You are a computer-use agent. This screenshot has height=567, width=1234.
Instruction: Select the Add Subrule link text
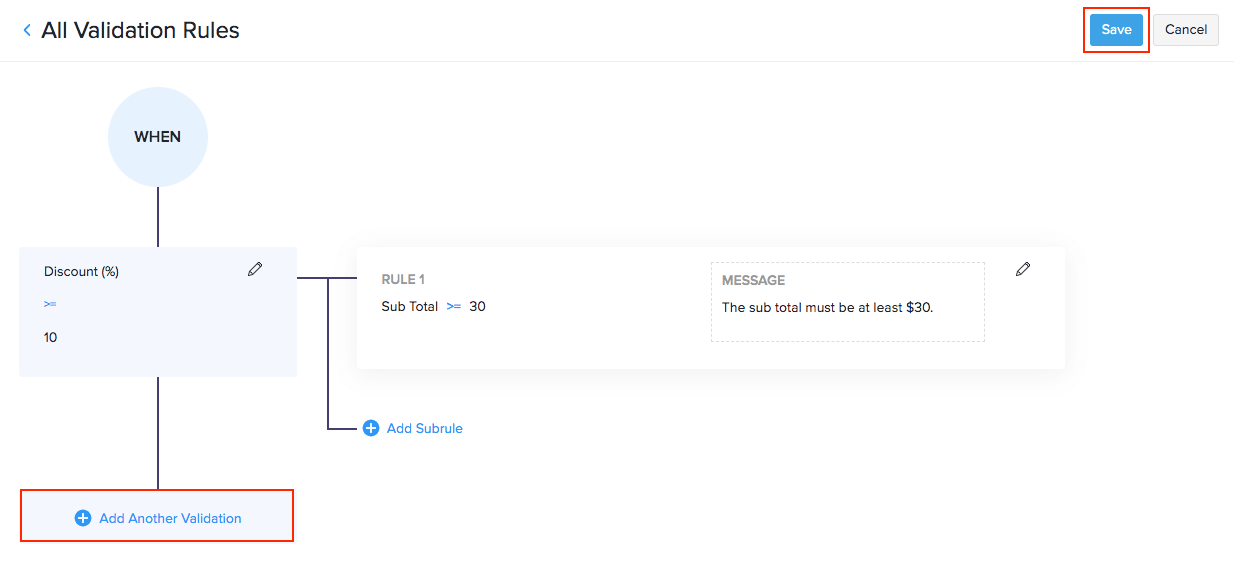coord(424,428)
